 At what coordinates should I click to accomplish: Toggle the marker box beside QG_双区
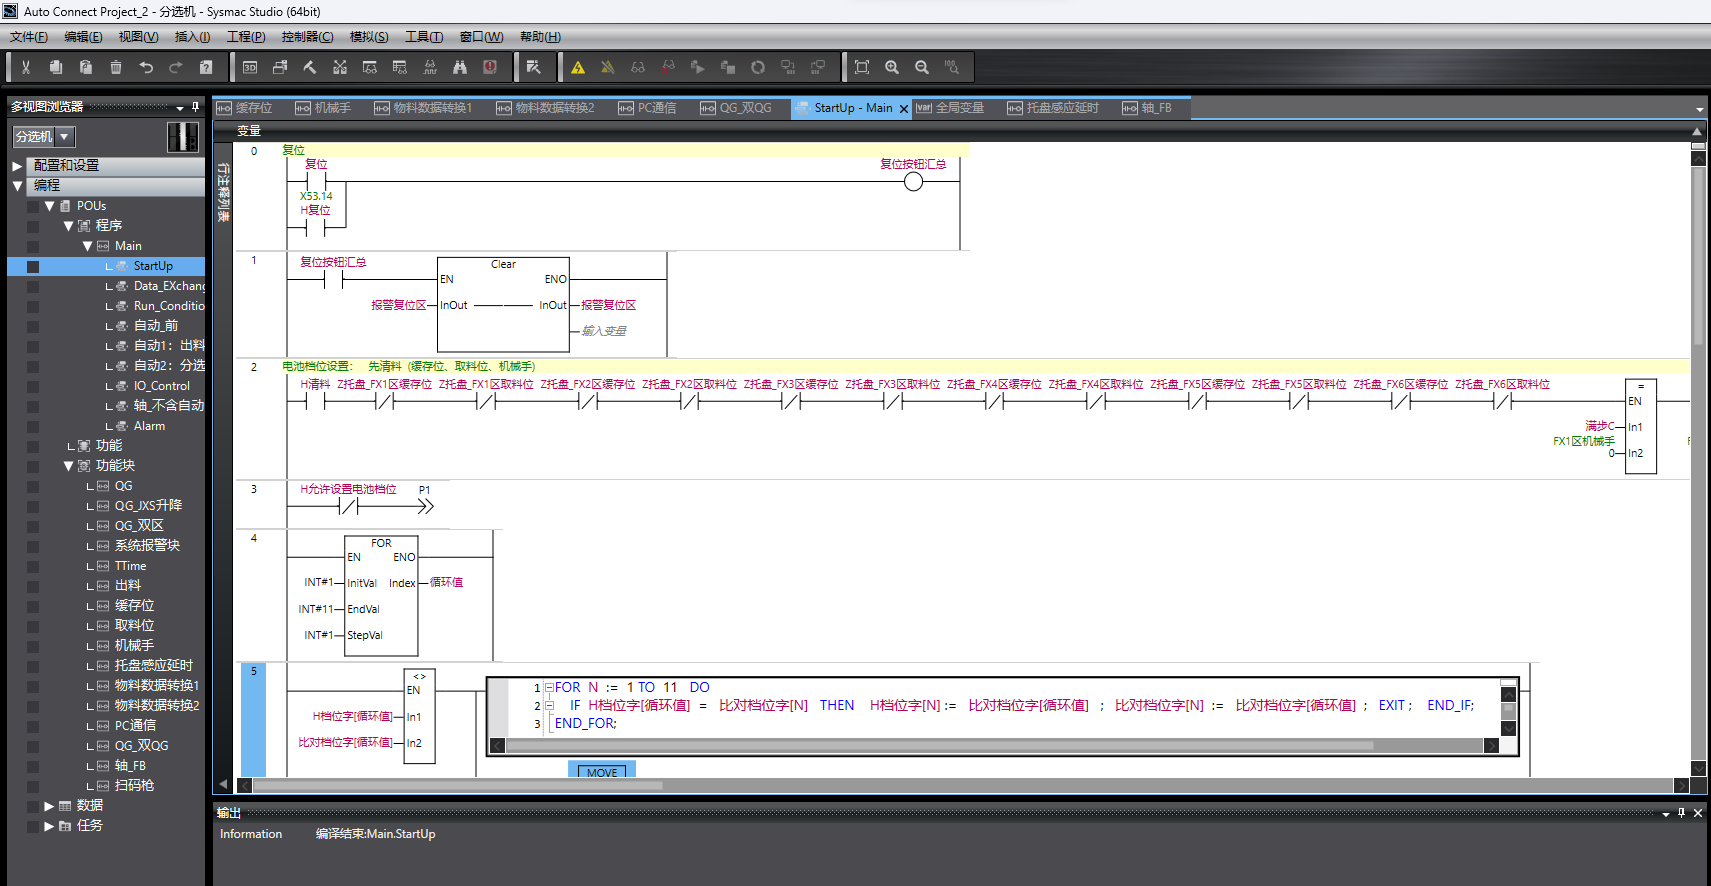pyautogui.click(x=33, y=526)
